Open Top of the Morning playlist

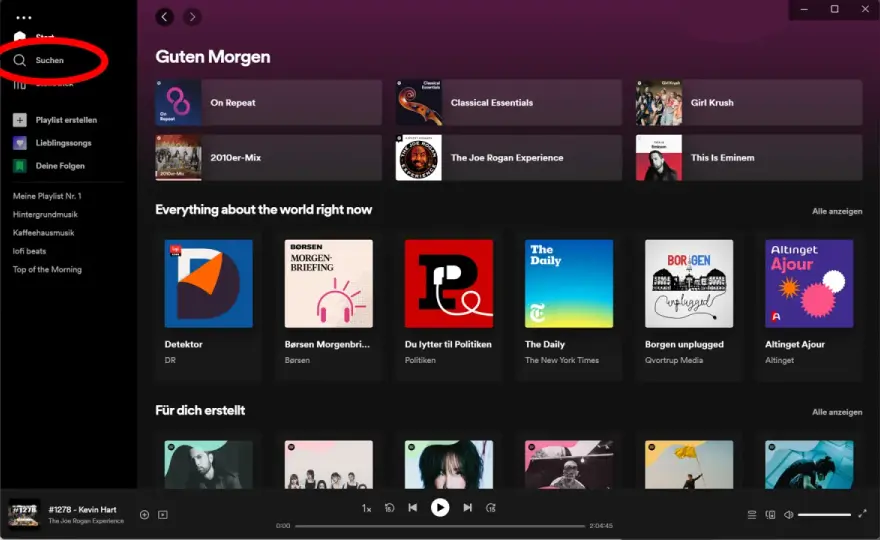tap(47, 269)
